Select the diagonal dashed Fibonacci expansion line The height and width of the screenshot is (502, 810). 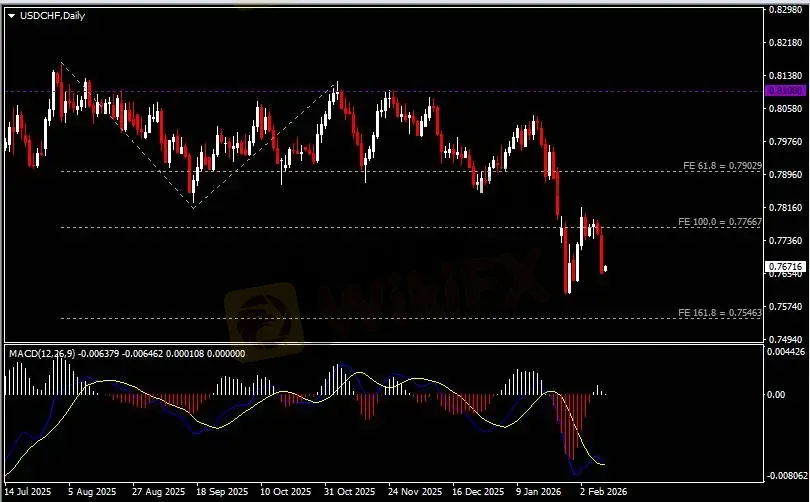[125, 134]
